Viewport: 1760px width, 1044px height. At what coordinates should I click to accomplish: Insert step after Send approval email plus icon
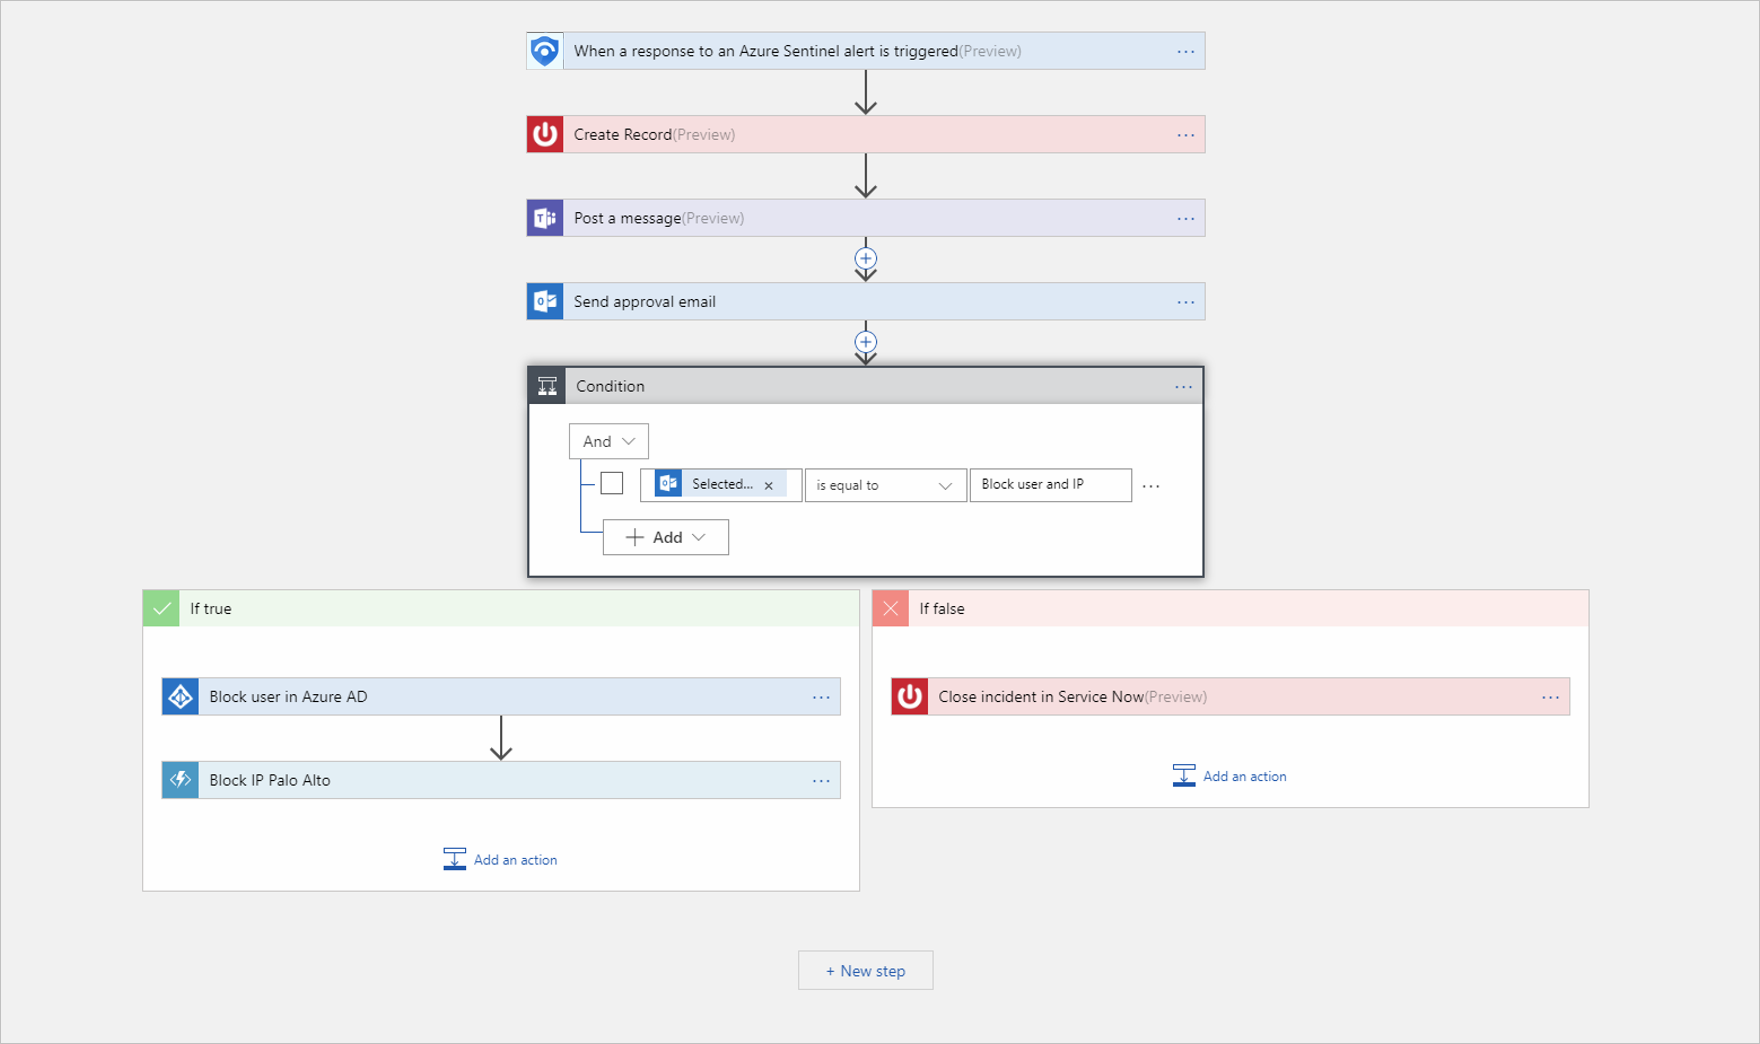click(x=866, y=342)
